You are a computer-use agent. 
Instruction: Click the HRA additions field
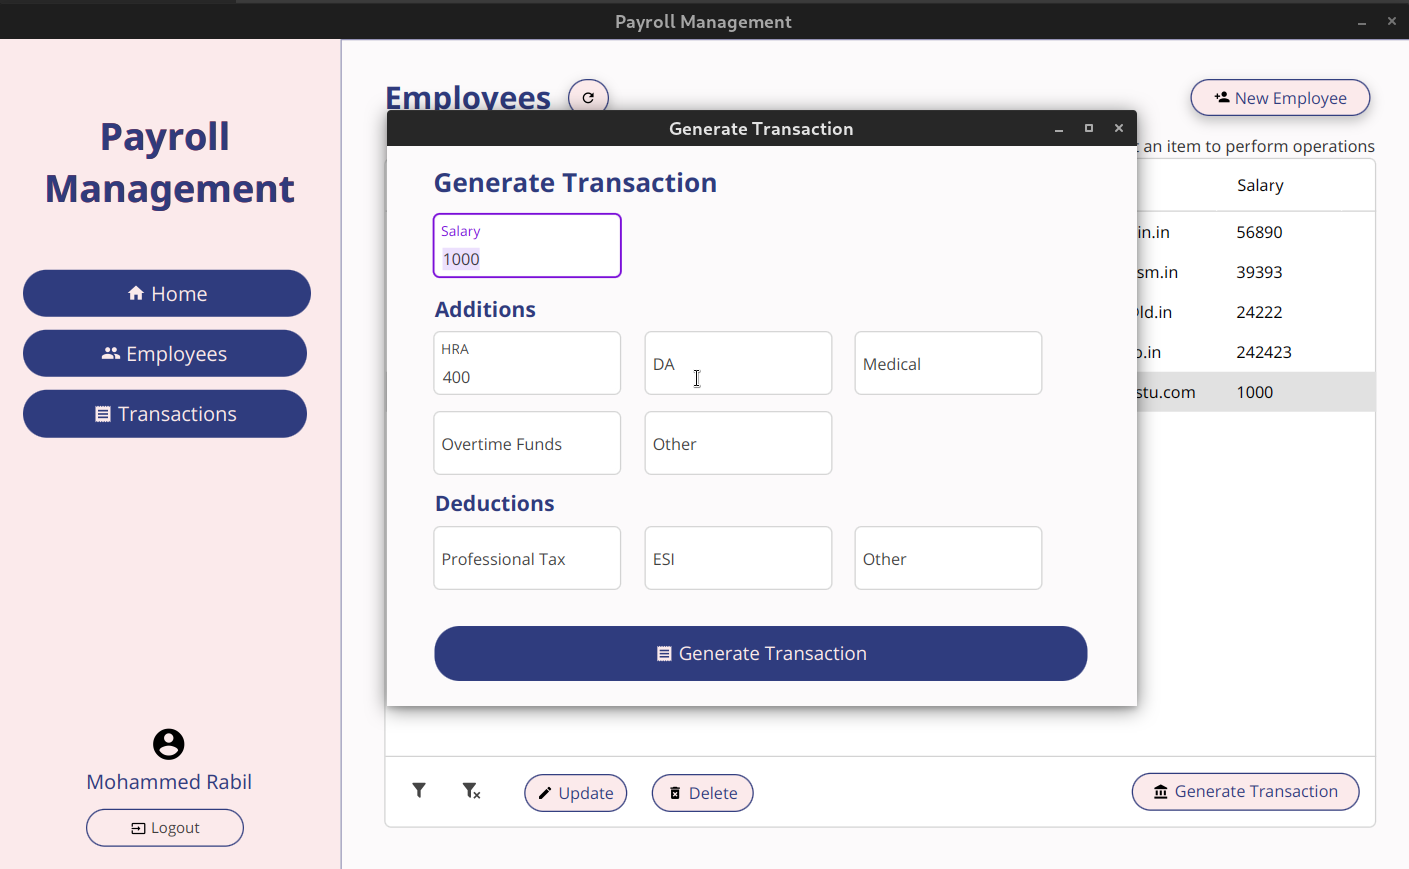point(527,377)
